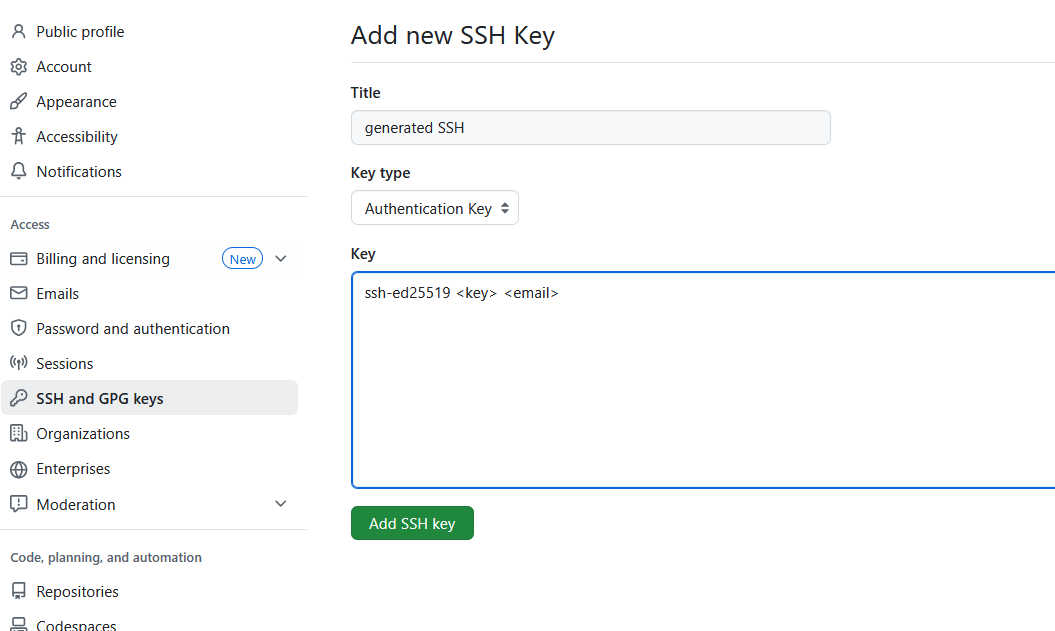Click the Emails envelope icon
The height and width of the screenshot is (631, 1055).
click(x=18, y=294)
